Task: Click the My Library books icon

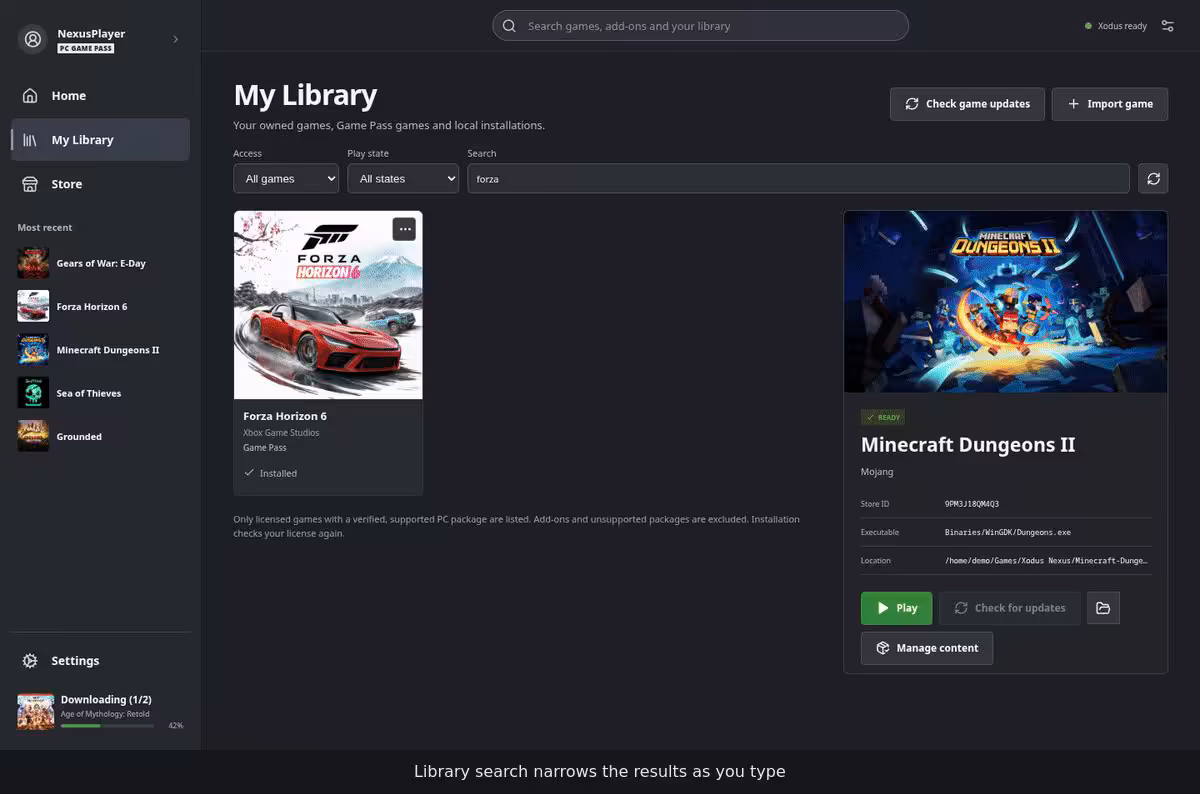Action: (31, 140)
